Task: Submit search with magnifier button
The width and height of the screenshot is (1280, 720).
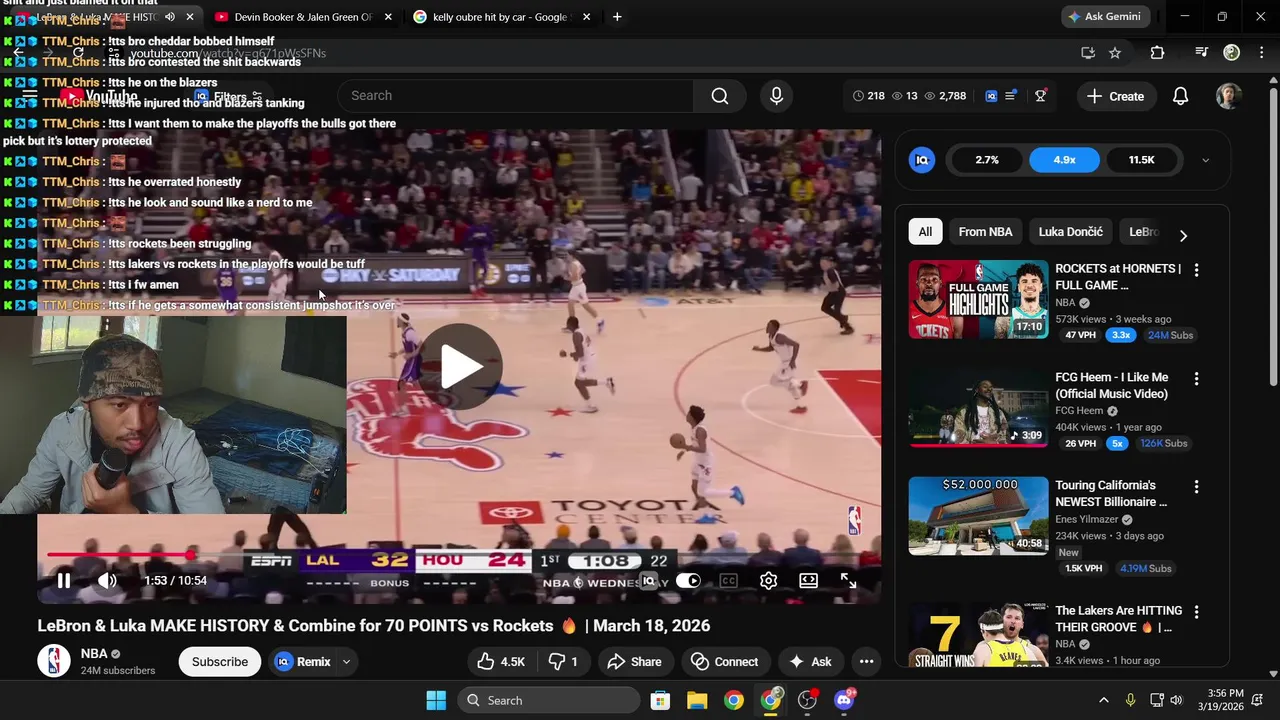Action: tap(720, 95)
